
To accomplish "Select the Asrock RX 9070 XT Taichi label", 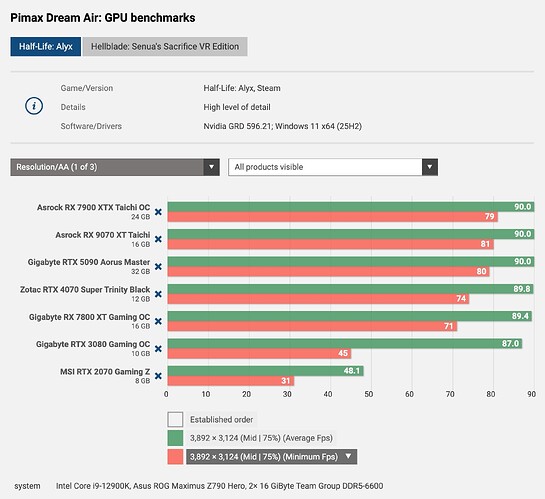I will (103, 235).
